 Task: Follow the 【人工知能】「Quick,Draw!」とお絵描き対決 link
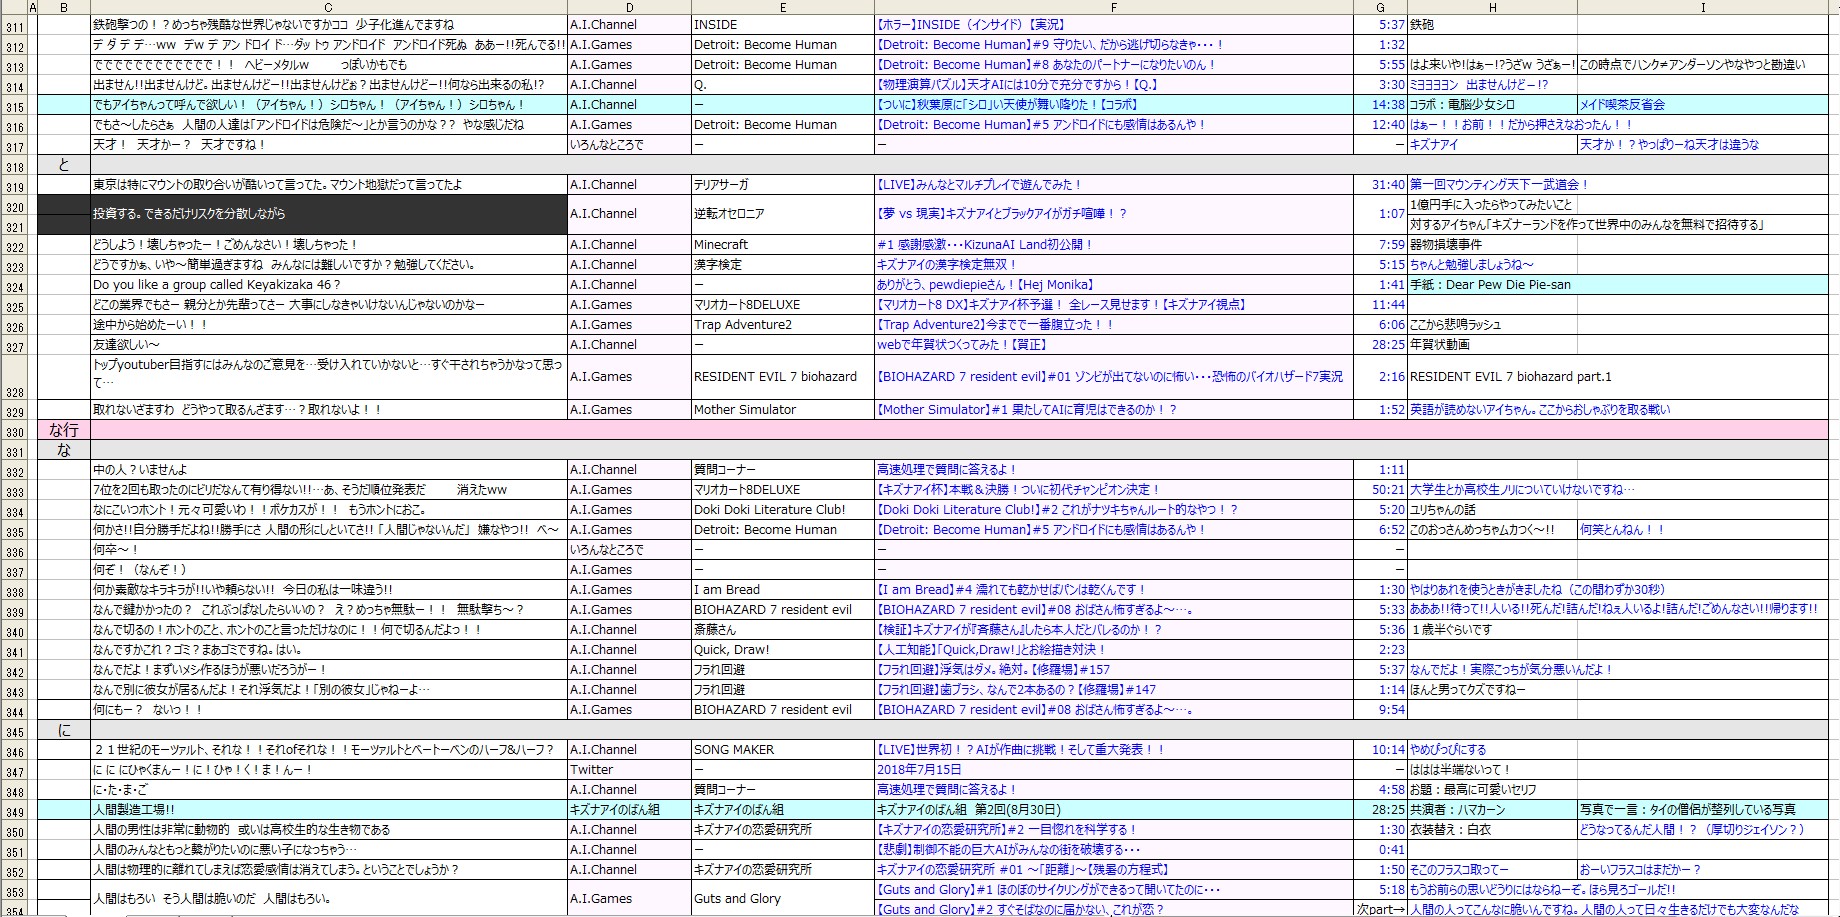tap(993, 649)
